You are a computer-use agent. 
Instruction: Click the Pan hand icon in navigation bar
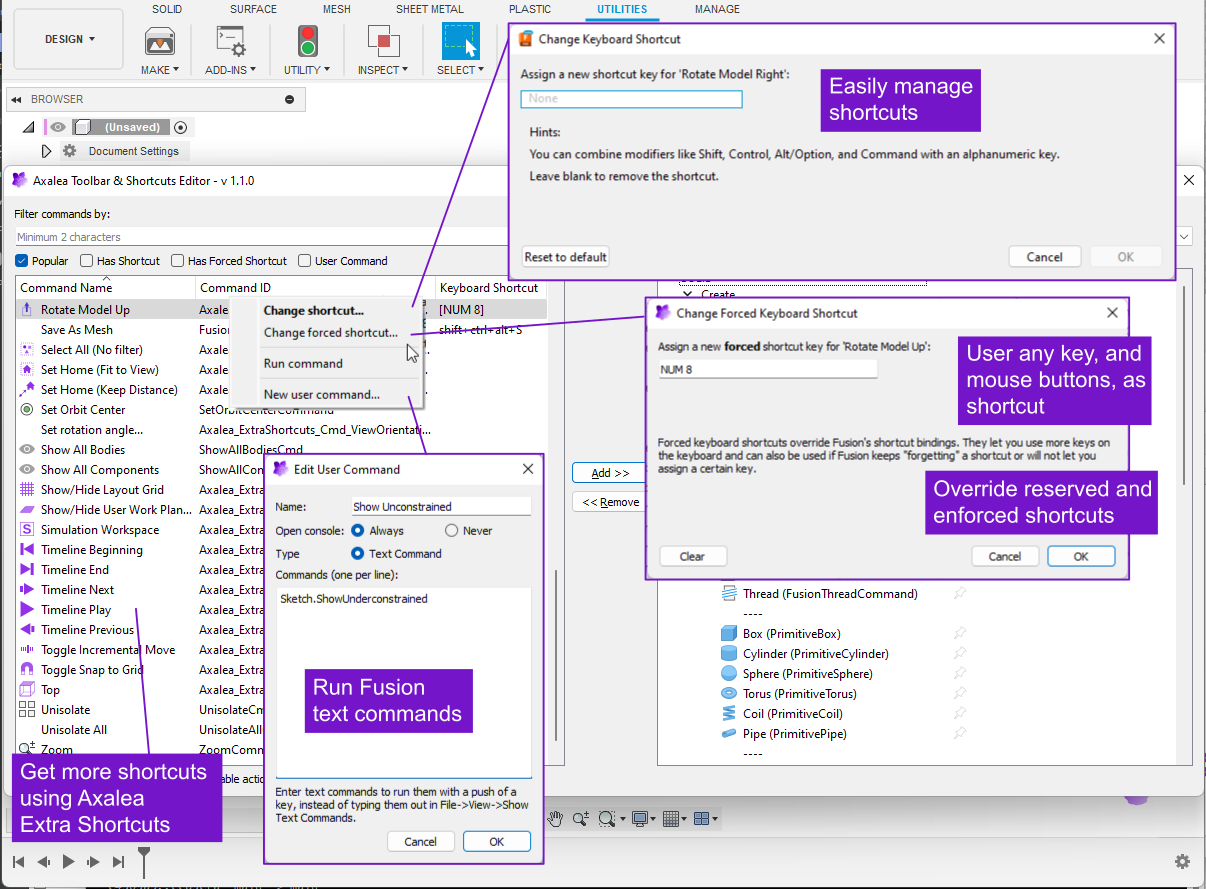[555, 819]
